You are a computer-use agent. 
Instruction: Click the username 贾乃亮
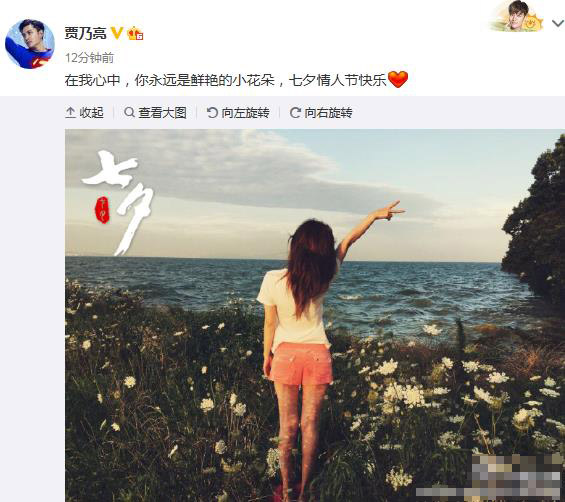(x=86, y=34)
